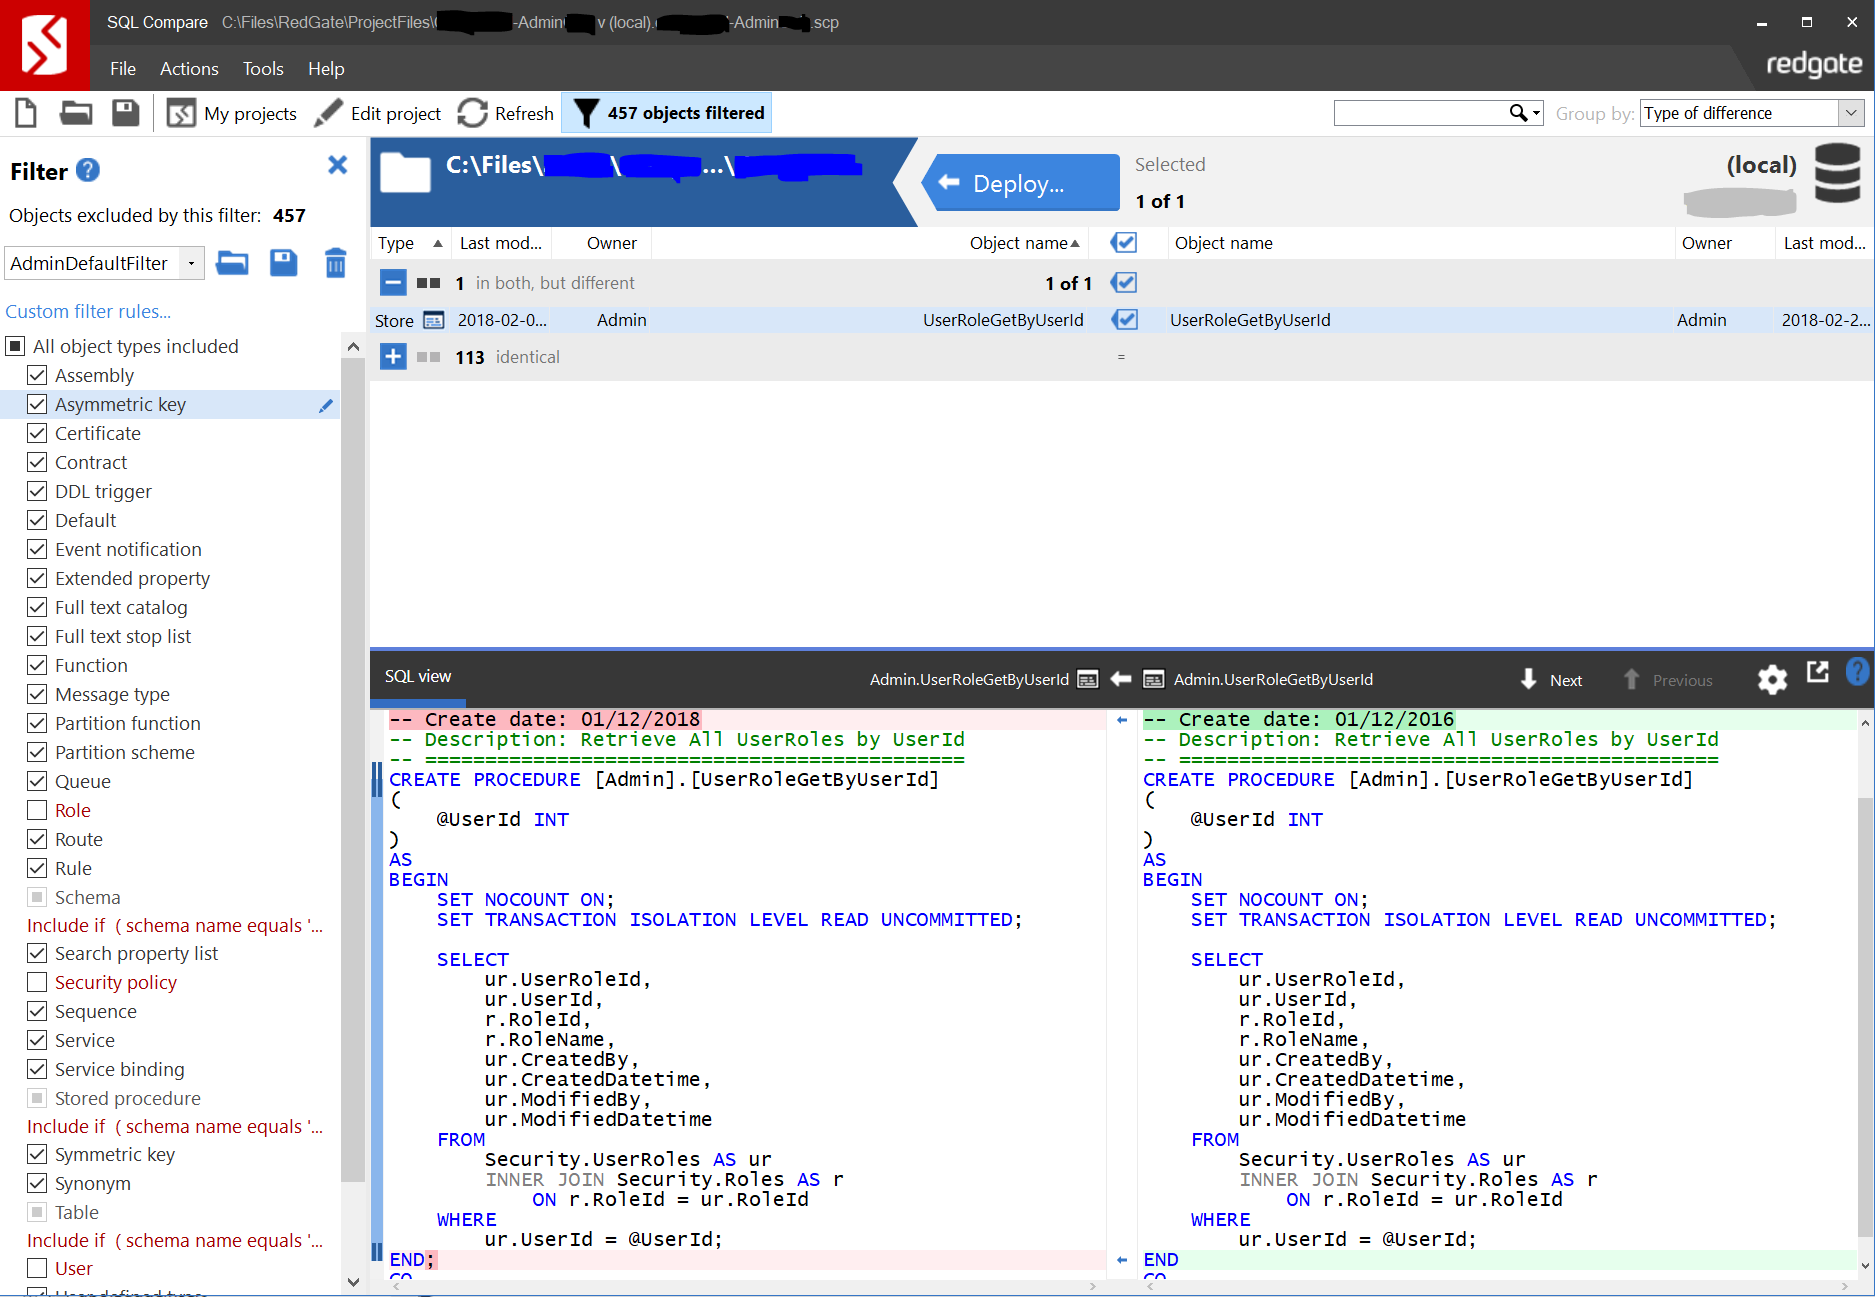Sort by right Owner column header
The width and height of the screenshot is (1875, 1297).
point(1707,243)
